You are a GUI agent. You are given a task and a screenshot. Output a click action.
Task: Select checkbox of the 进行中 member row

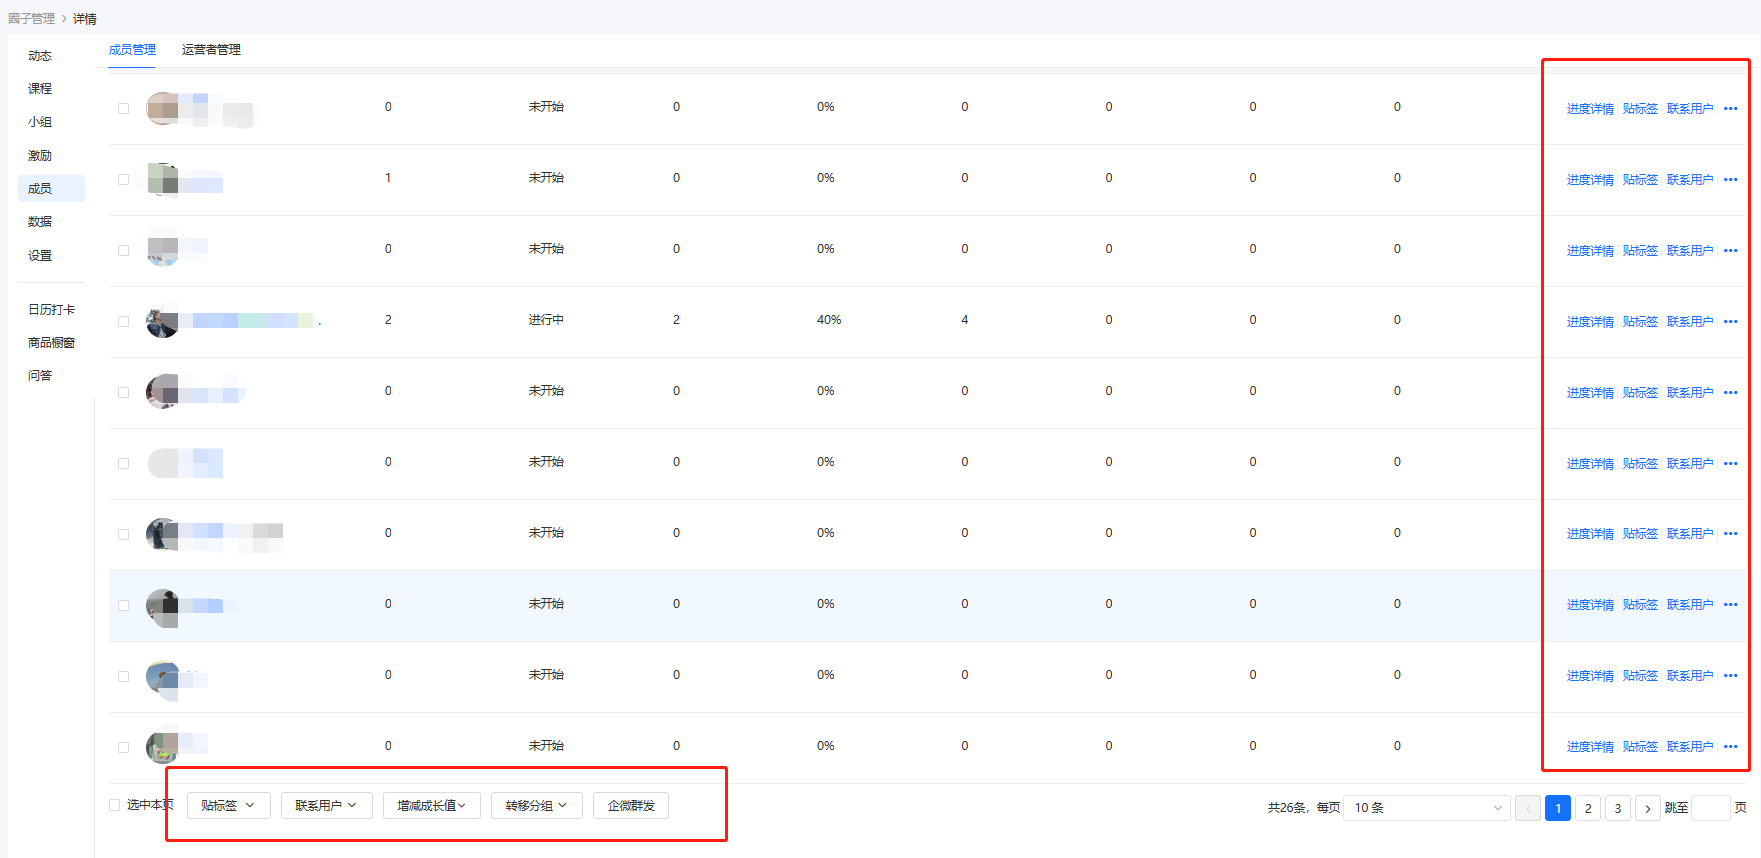click(123, 322)
